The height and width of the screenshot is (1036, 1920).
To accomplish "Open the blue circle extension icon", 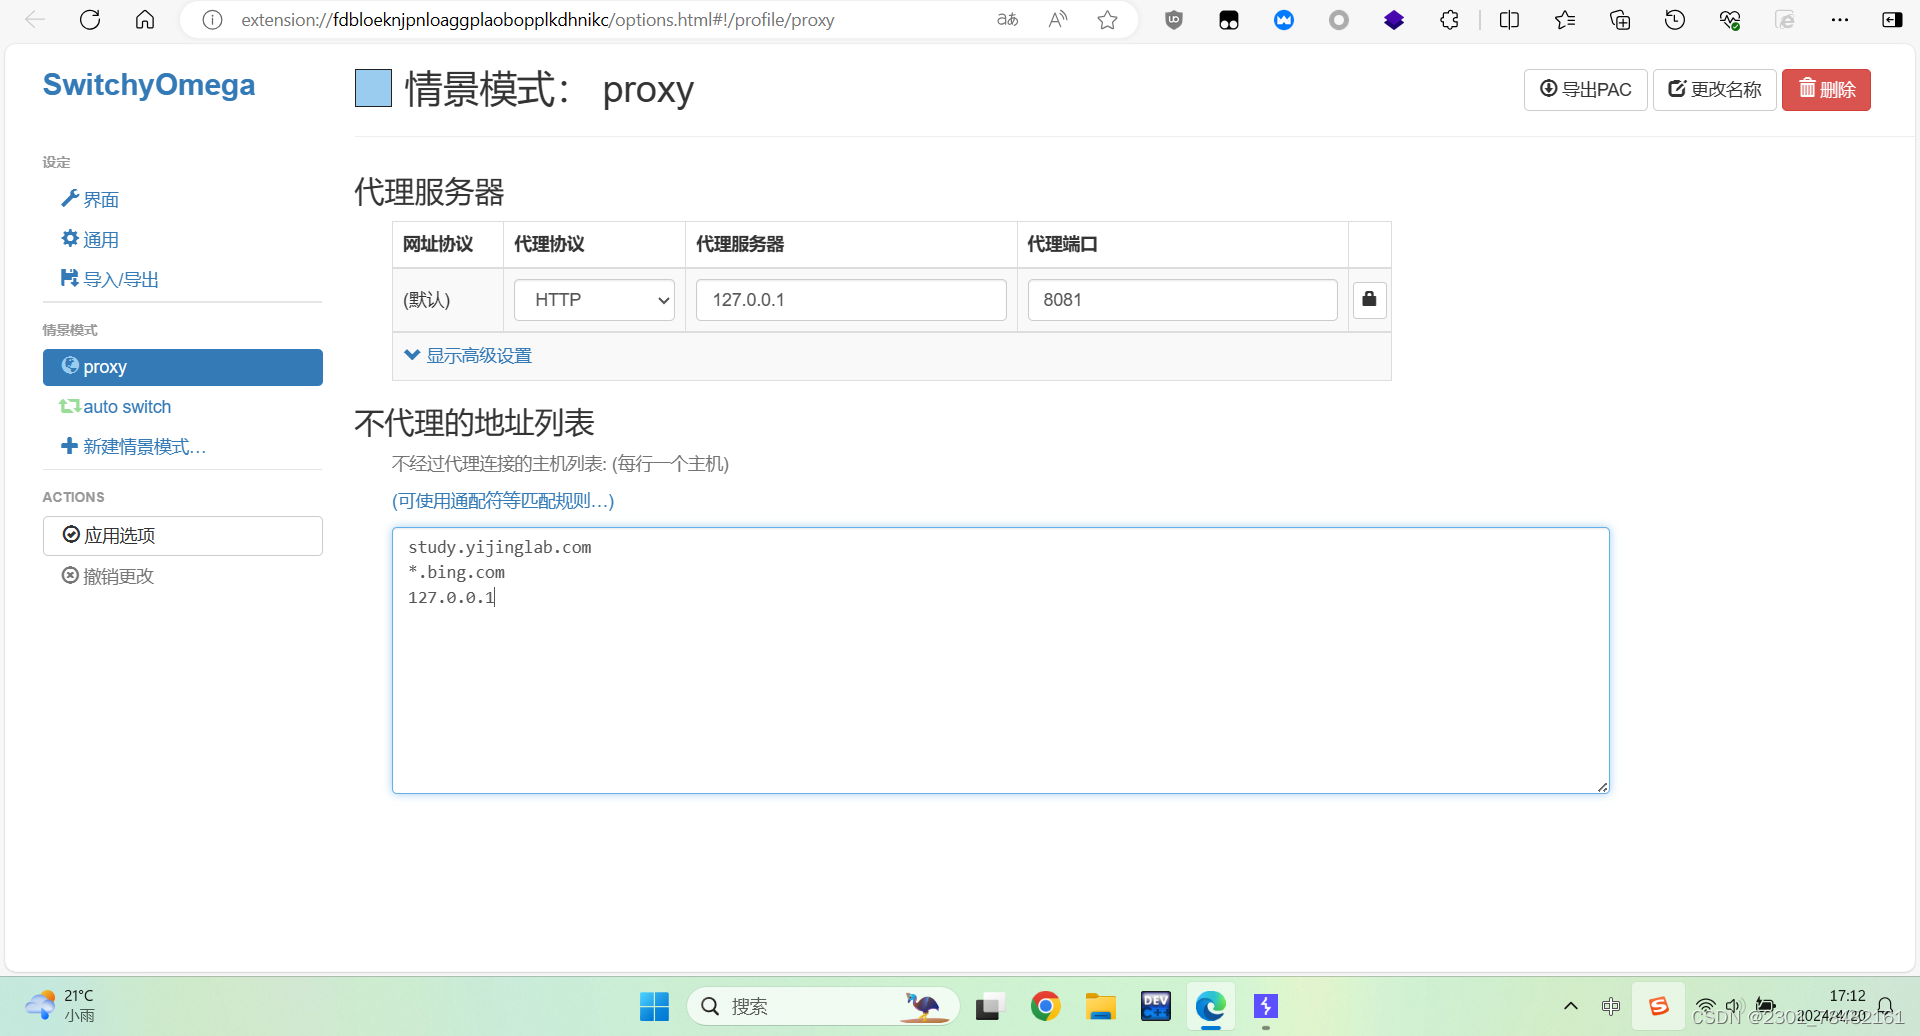I will (1284, 20).
